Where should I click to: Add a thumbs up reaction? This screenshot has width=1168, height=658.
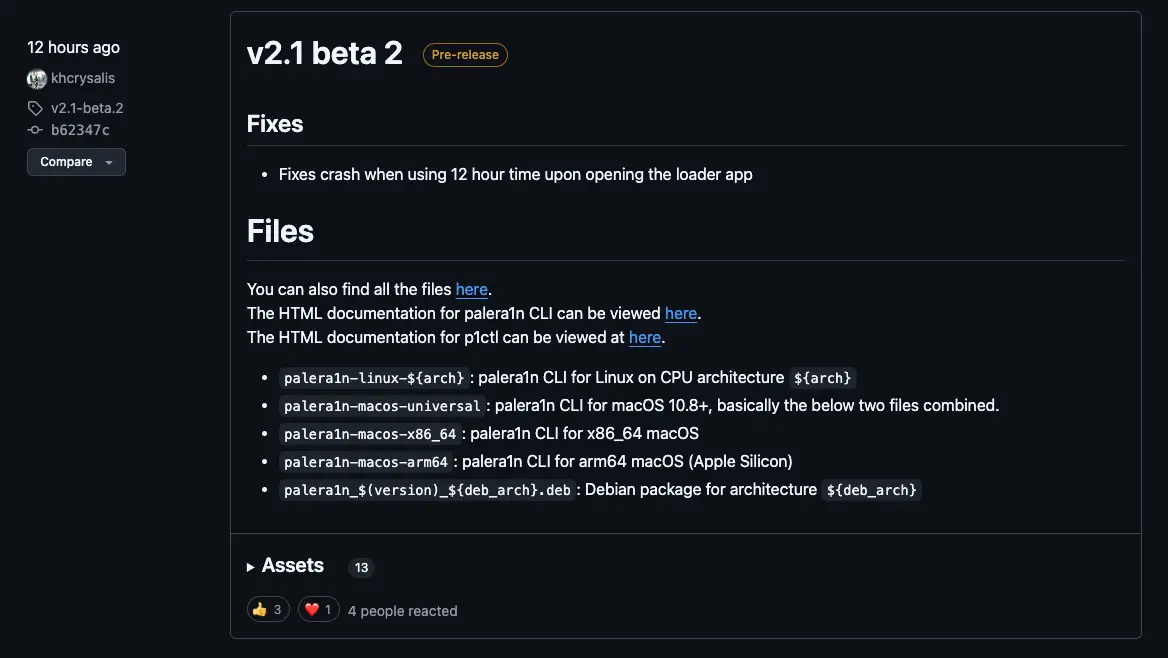[267, 608]
